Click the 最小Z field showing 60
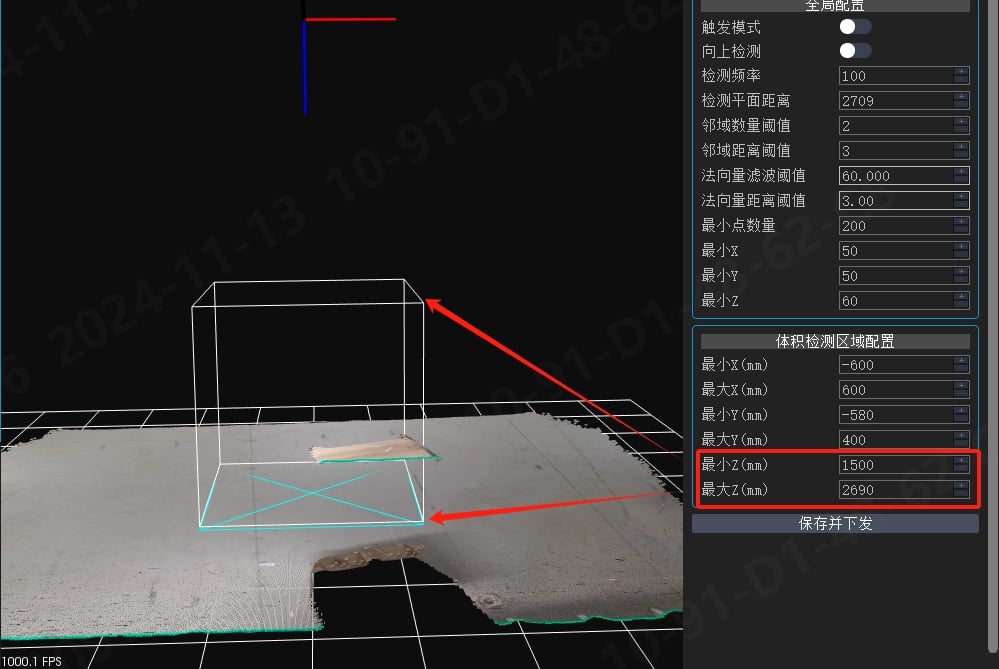Image resolution: width=999 pixels, height=669 pixels. point(903,301)
